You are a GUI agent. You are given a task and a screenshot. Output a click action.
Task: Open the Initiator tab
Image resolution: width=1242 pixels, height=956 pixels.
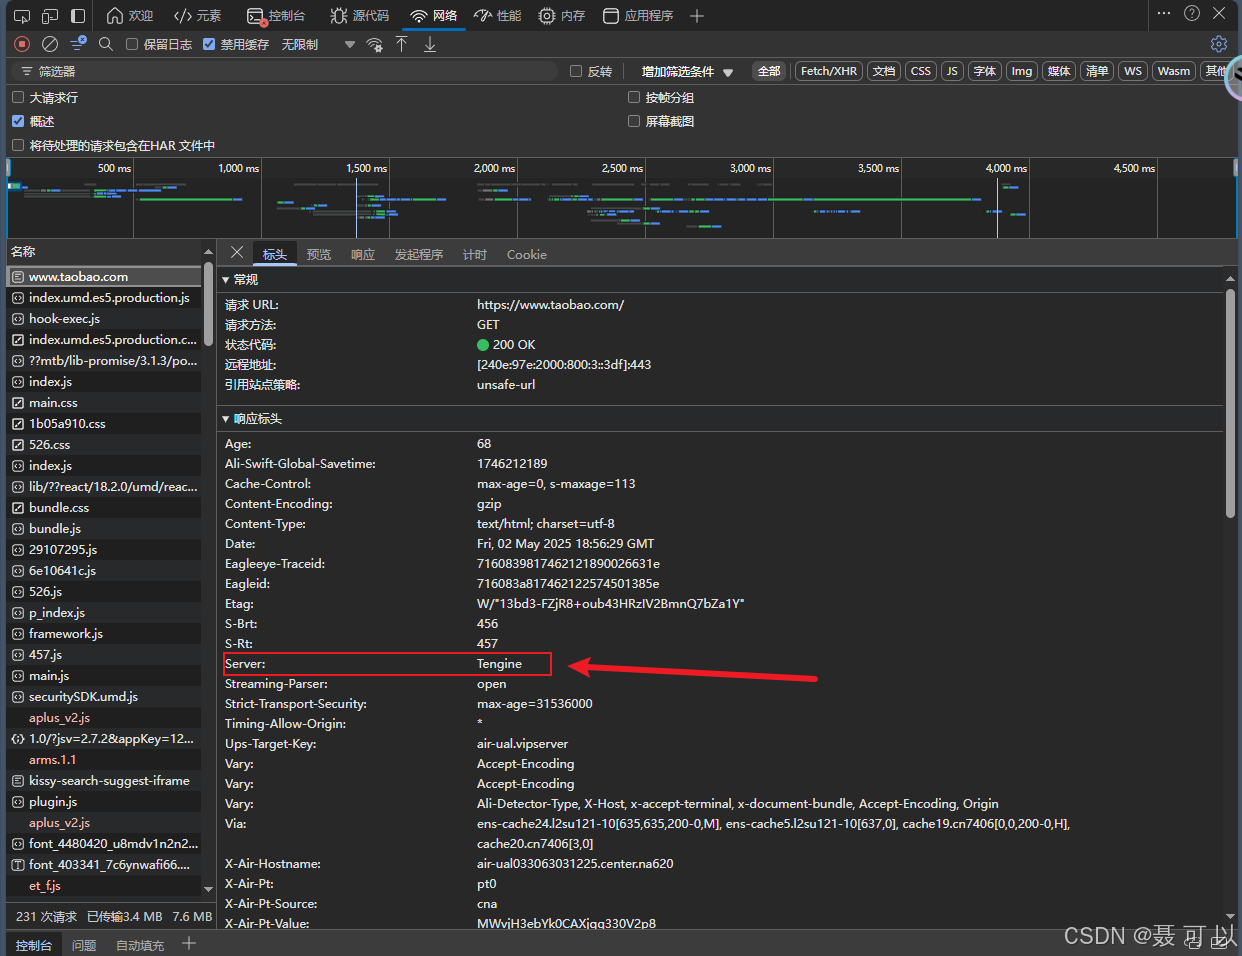point(419,255)
